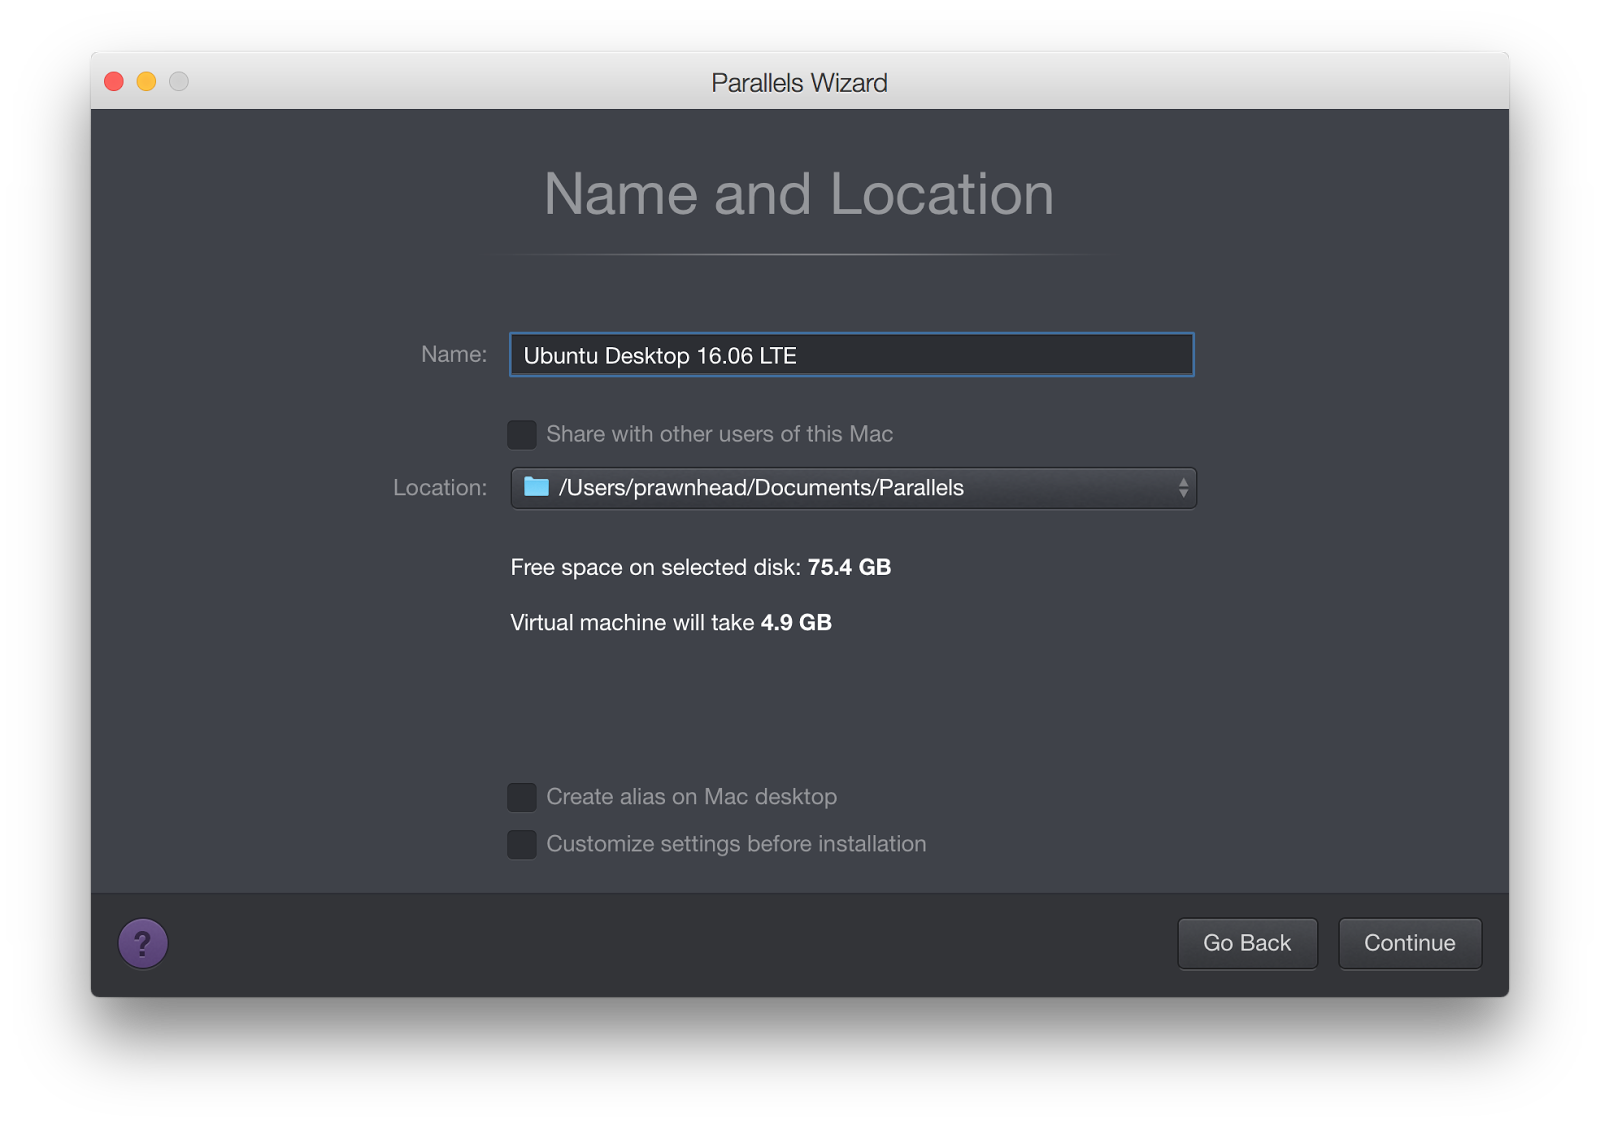Viewport: 1600px width, 1127px height.
Task: Click the Name and Location heading
Action: pyautogui.click(x=799, y=194)
